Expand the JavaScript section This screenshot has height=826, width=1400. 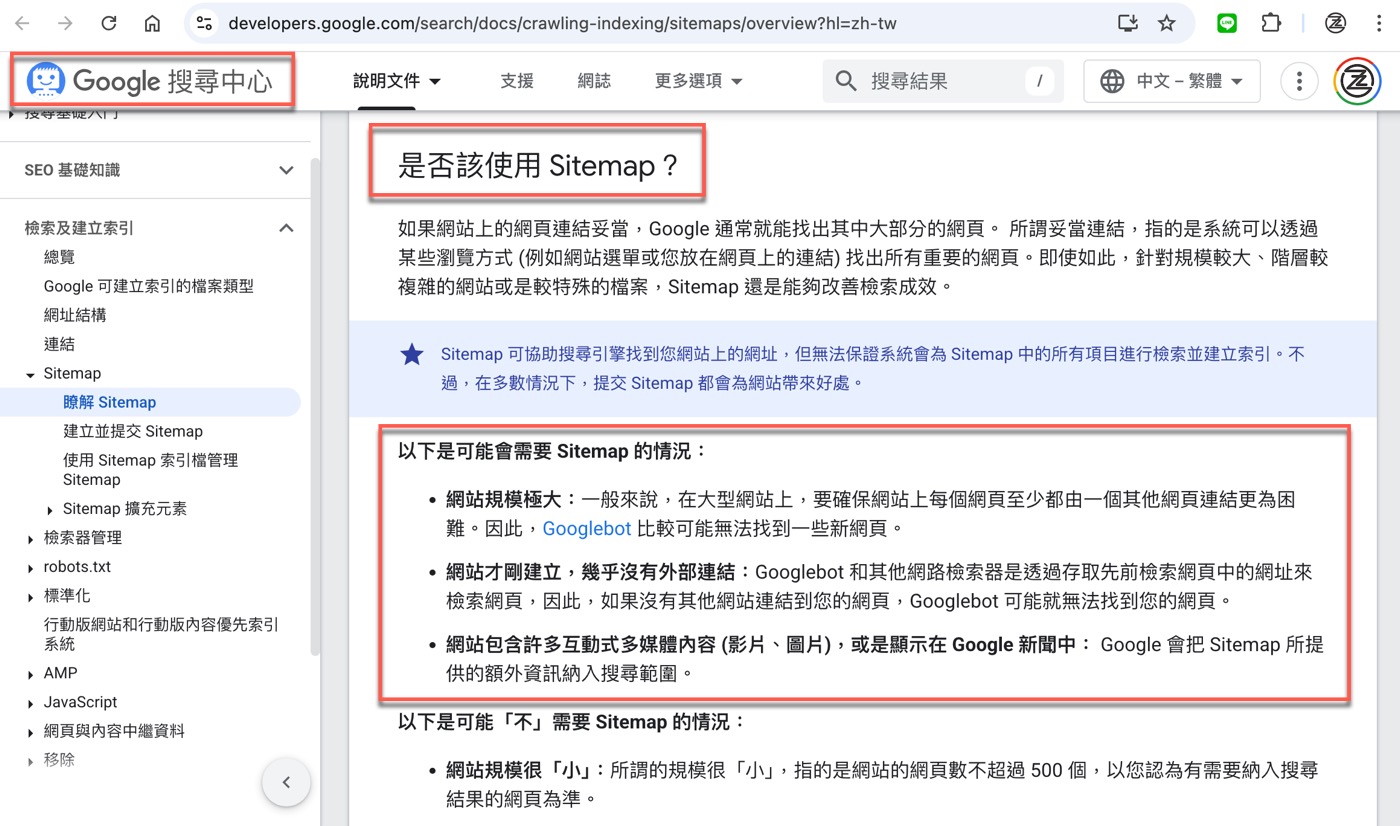tap(31, 704)
